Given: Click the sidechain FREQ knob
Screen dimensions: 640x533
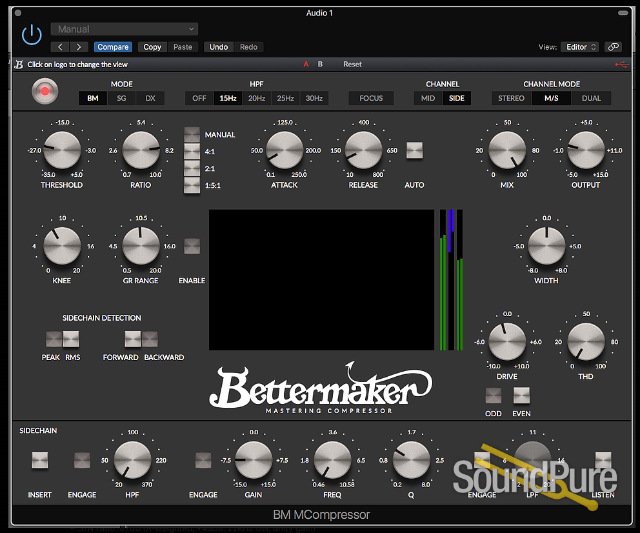Looking at the screenshot, I should tap(332, 460).
